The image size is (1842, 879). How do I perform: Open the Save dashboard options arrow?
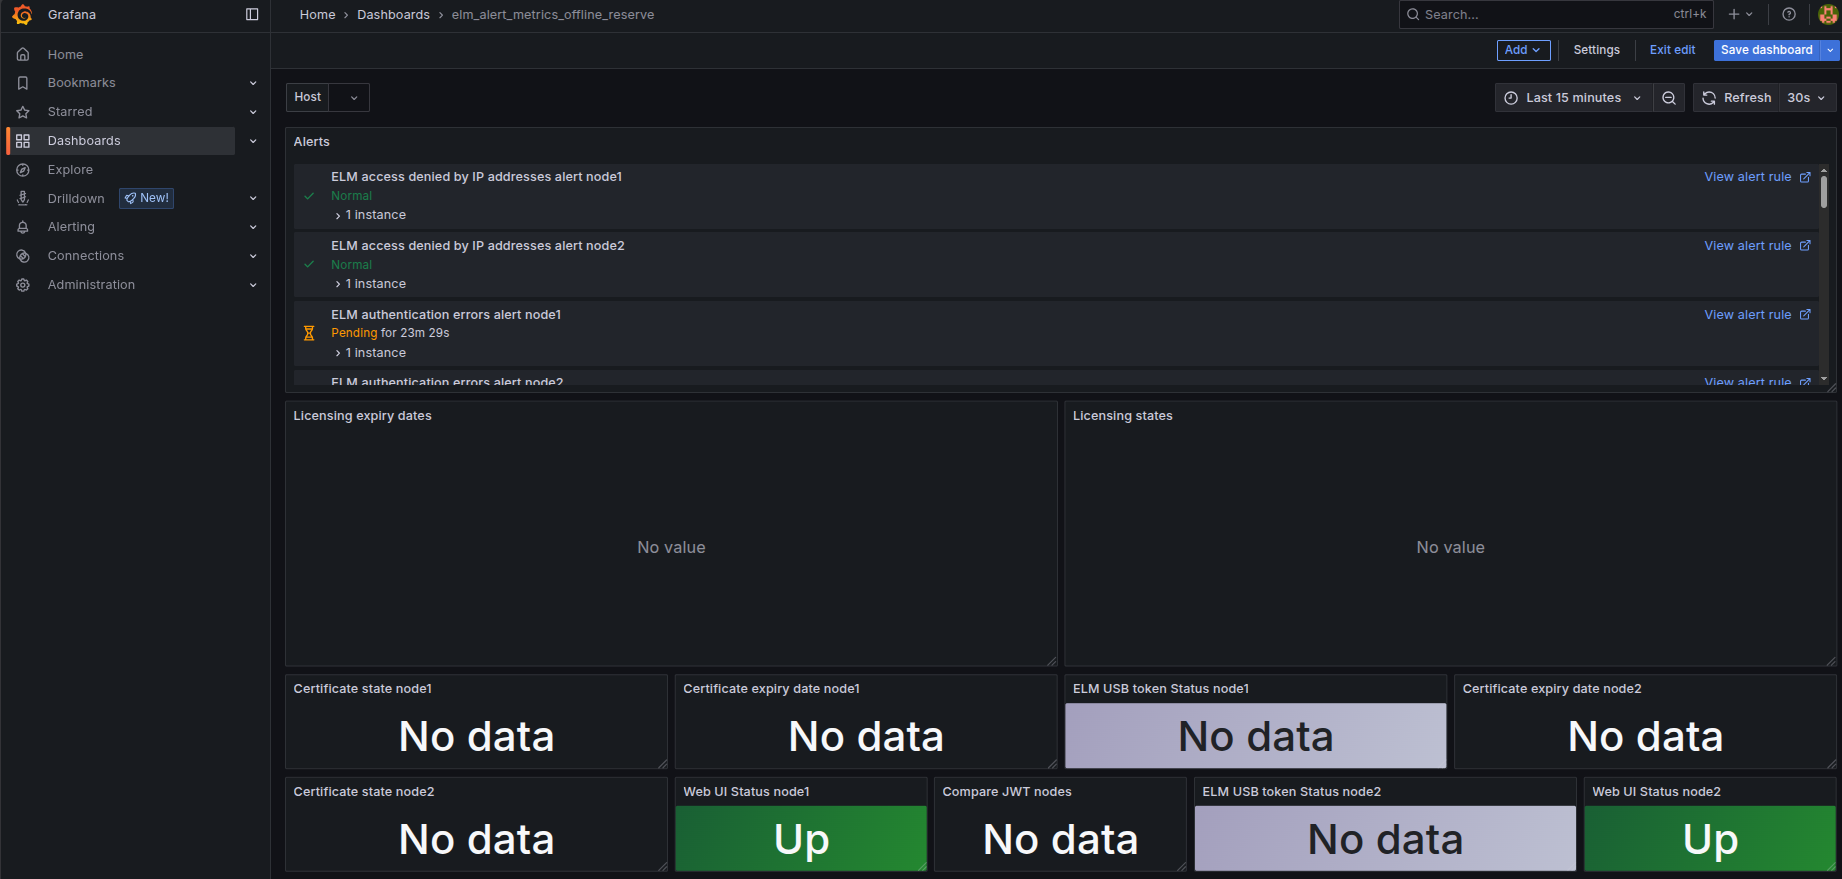click(1830, 50)
